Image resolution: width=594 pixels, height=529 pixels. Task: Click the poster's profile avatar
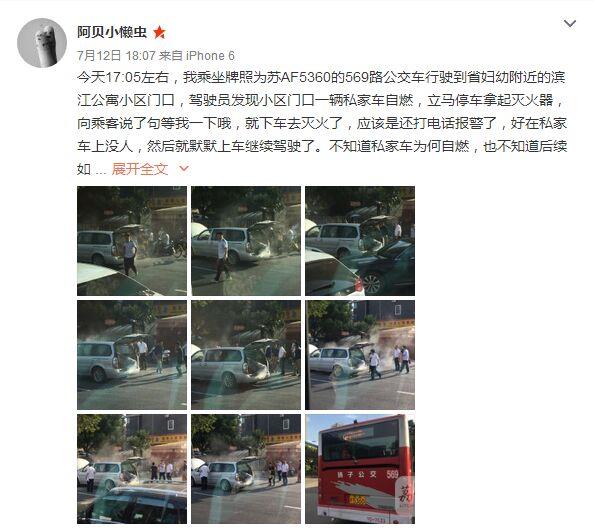[x=42, y=43]
